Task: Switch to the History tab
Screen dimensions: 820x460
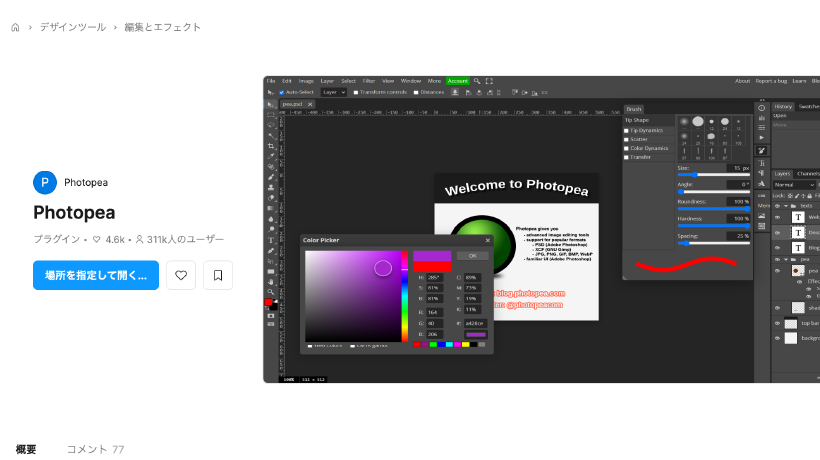Action: tap(783, 107)
